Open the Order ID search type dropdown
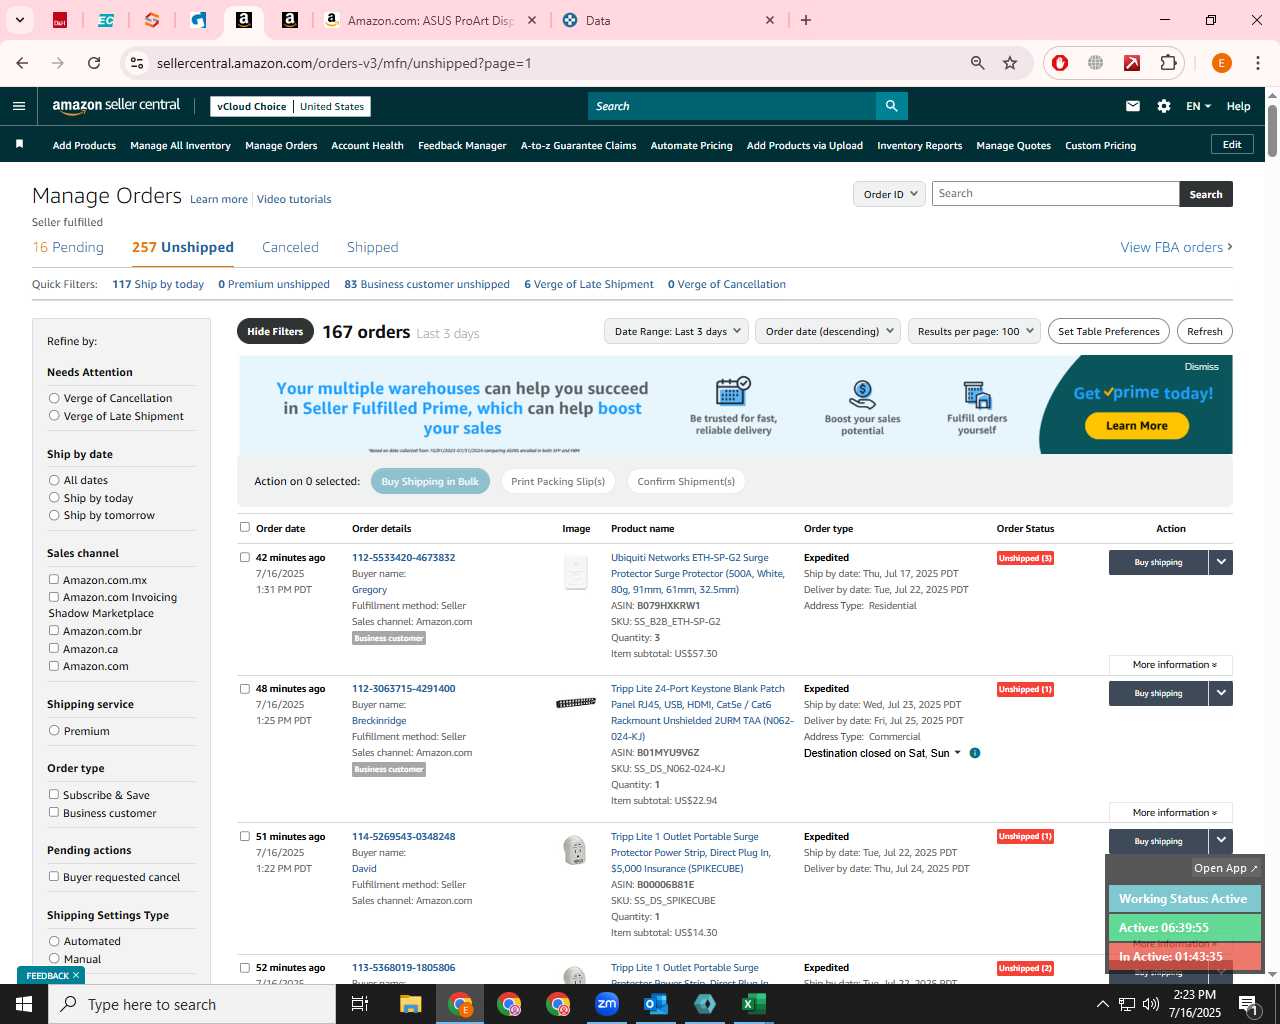This screenshot has height=1024, width=1280. point(889,194)
